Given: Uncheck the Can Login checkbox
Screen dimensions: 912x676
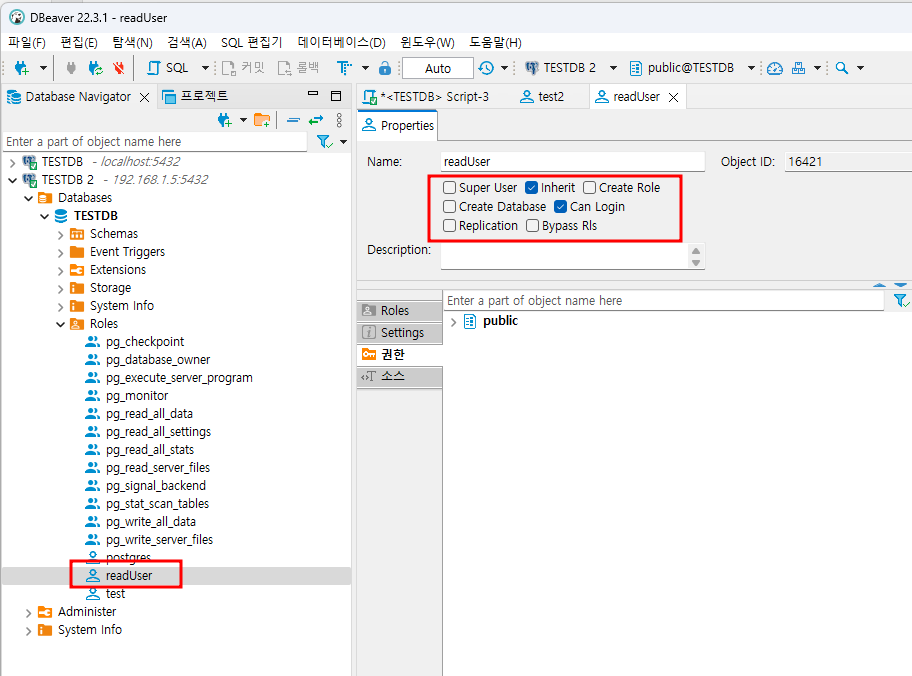Looking at the screenshot, I should [x=560, y=207].
